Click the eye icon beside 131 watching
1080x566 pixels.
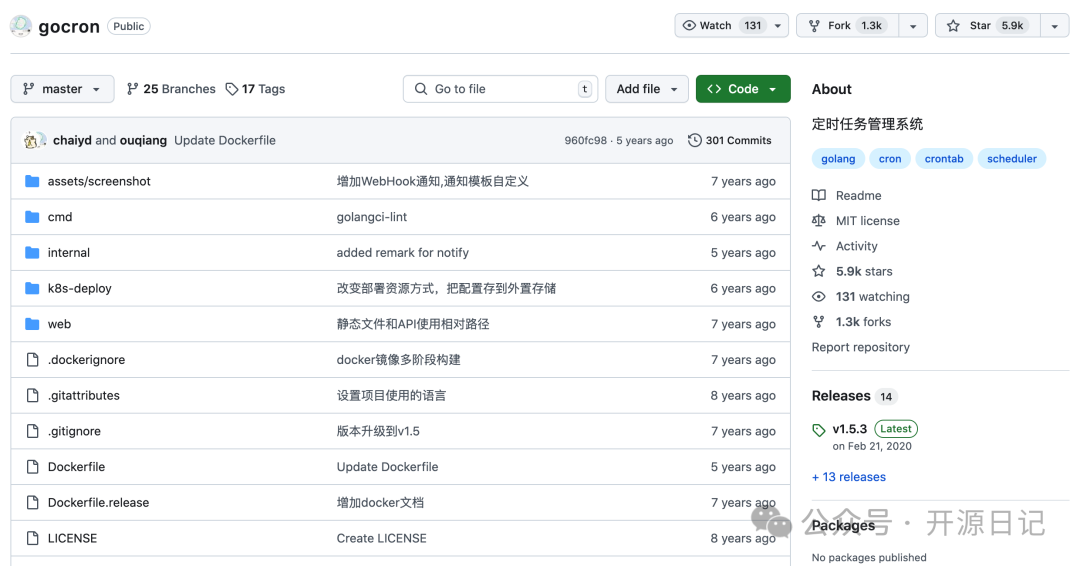819,297
